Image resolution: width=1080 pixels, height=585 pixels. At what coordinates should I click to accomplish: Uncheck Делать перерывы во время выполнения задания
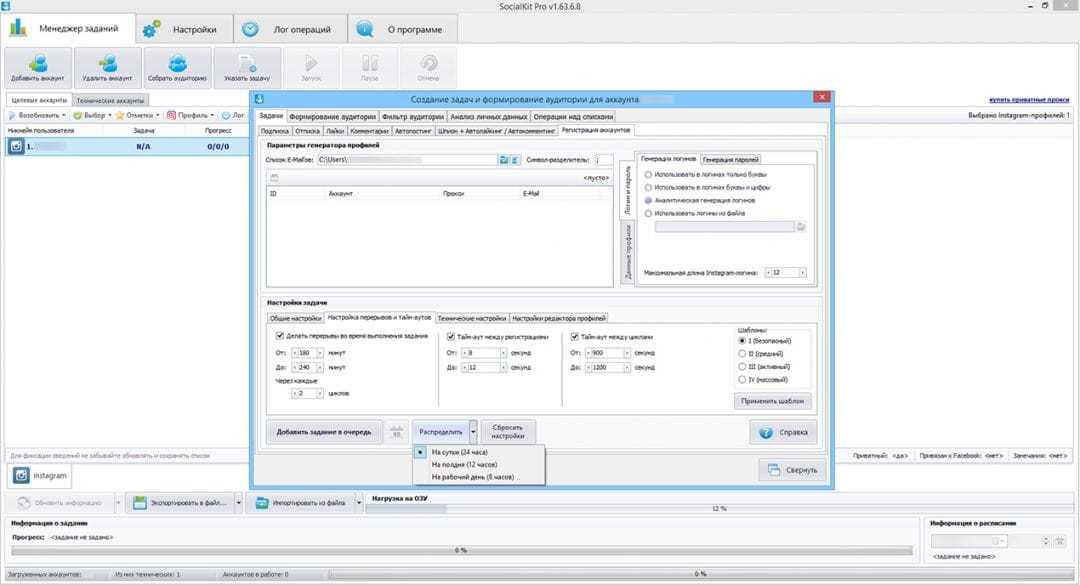(281, 336)
